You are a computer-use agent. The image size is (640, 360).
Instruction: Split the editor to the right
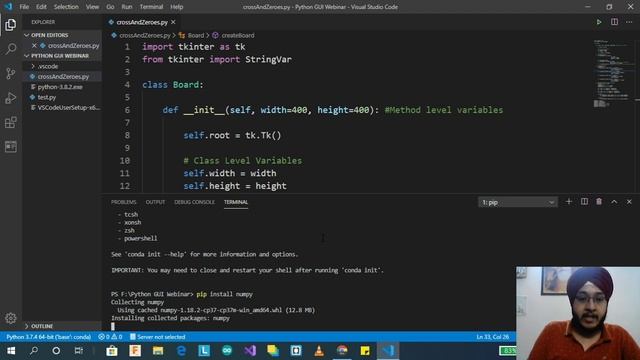coord(614,22)
